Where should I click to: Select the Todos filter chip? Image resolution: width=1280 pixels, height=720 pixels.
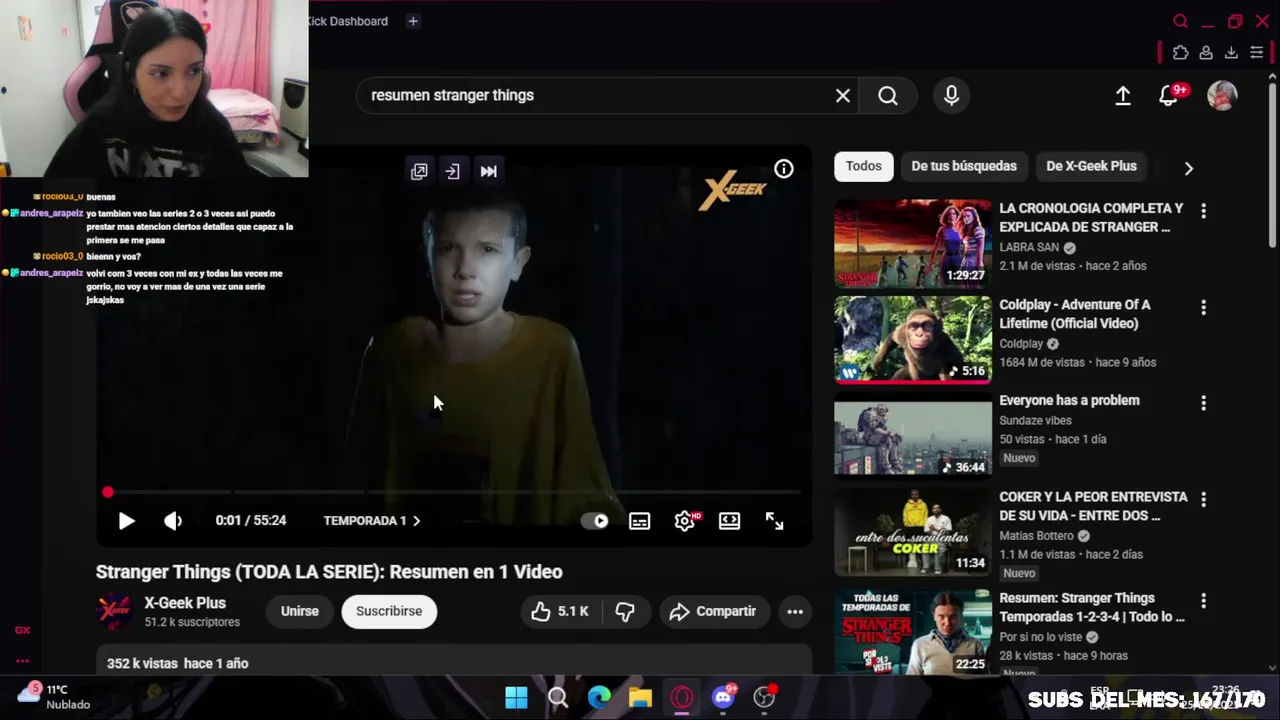(864, 166)
